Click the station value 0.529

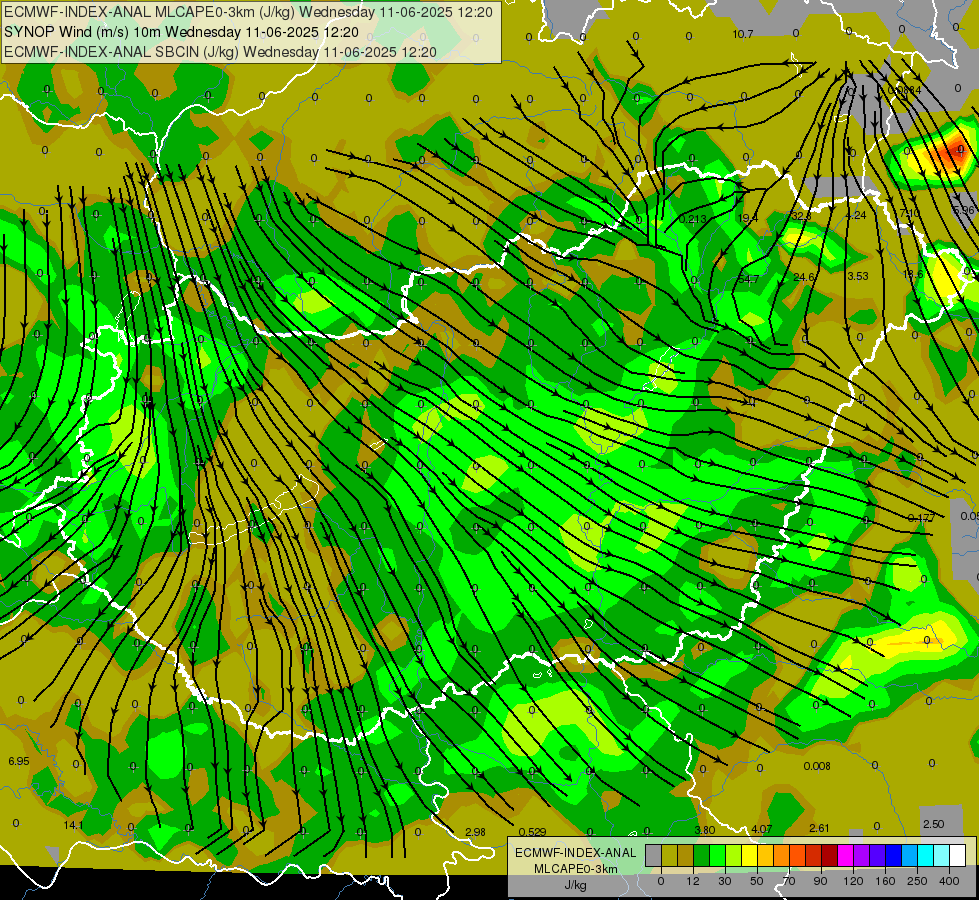click(533, 832)
